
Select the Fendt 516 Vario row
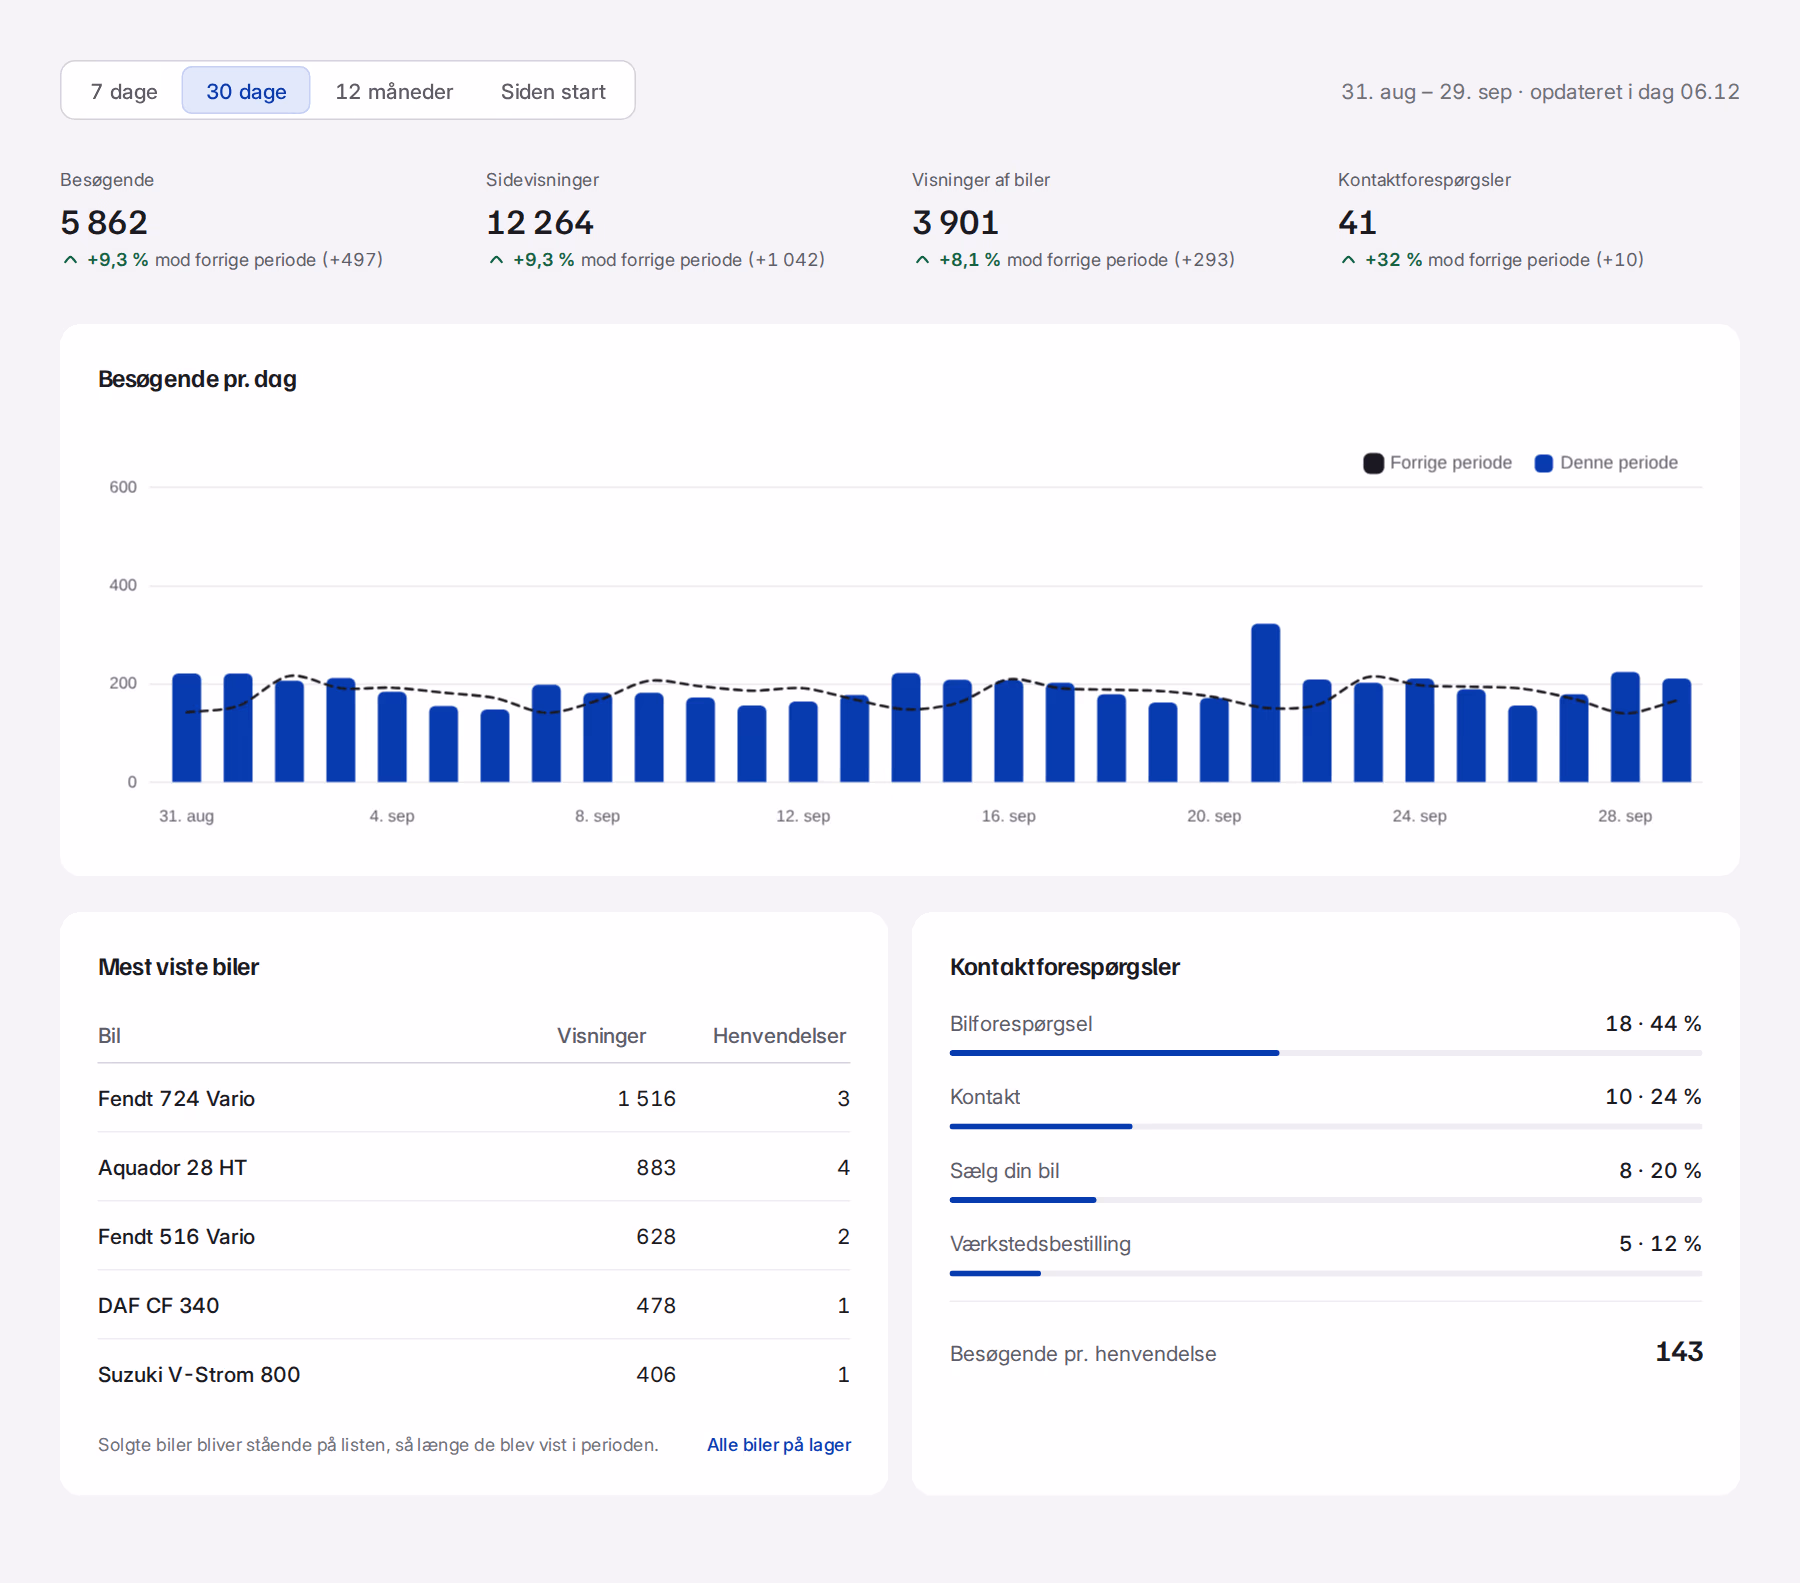(474, 1236)
